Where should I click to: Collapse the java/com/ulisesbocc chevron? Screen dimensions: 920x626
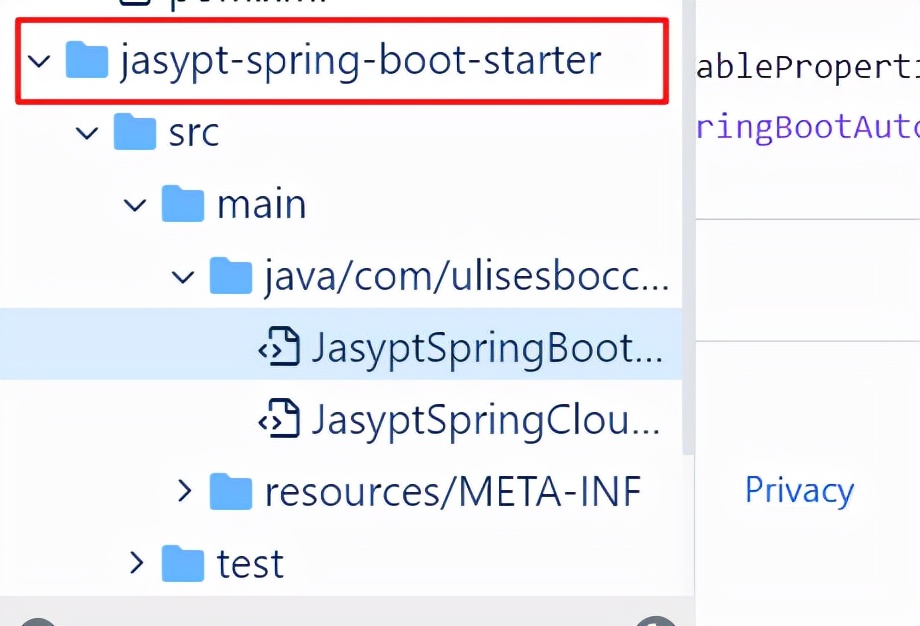184,276
